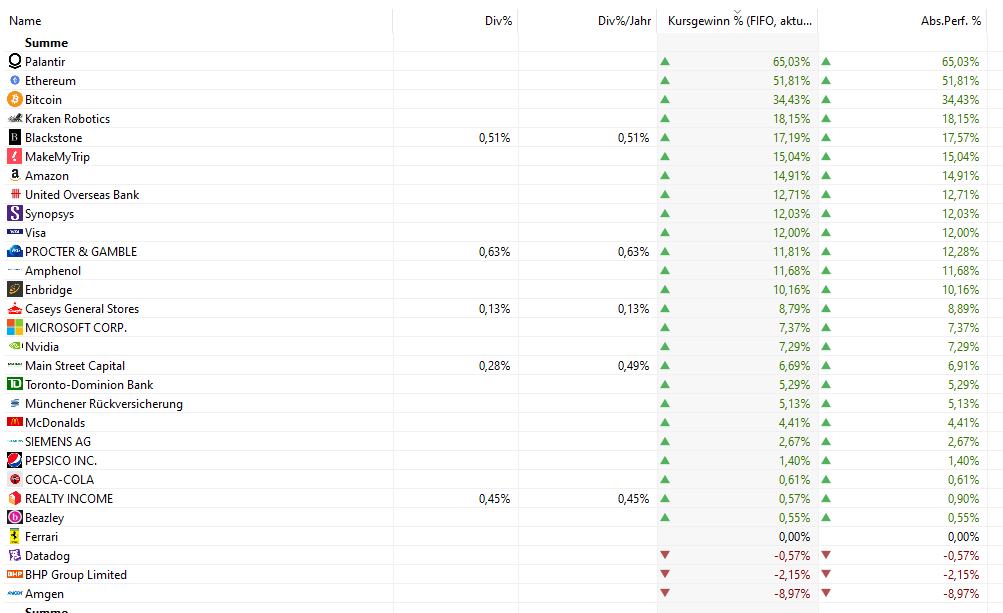The height and width of the screenshot is (613, 1003).
Task: Click red down arrow in Amgen Abs.Perf.
Action: pyautogui.click(x=826, y=593)
